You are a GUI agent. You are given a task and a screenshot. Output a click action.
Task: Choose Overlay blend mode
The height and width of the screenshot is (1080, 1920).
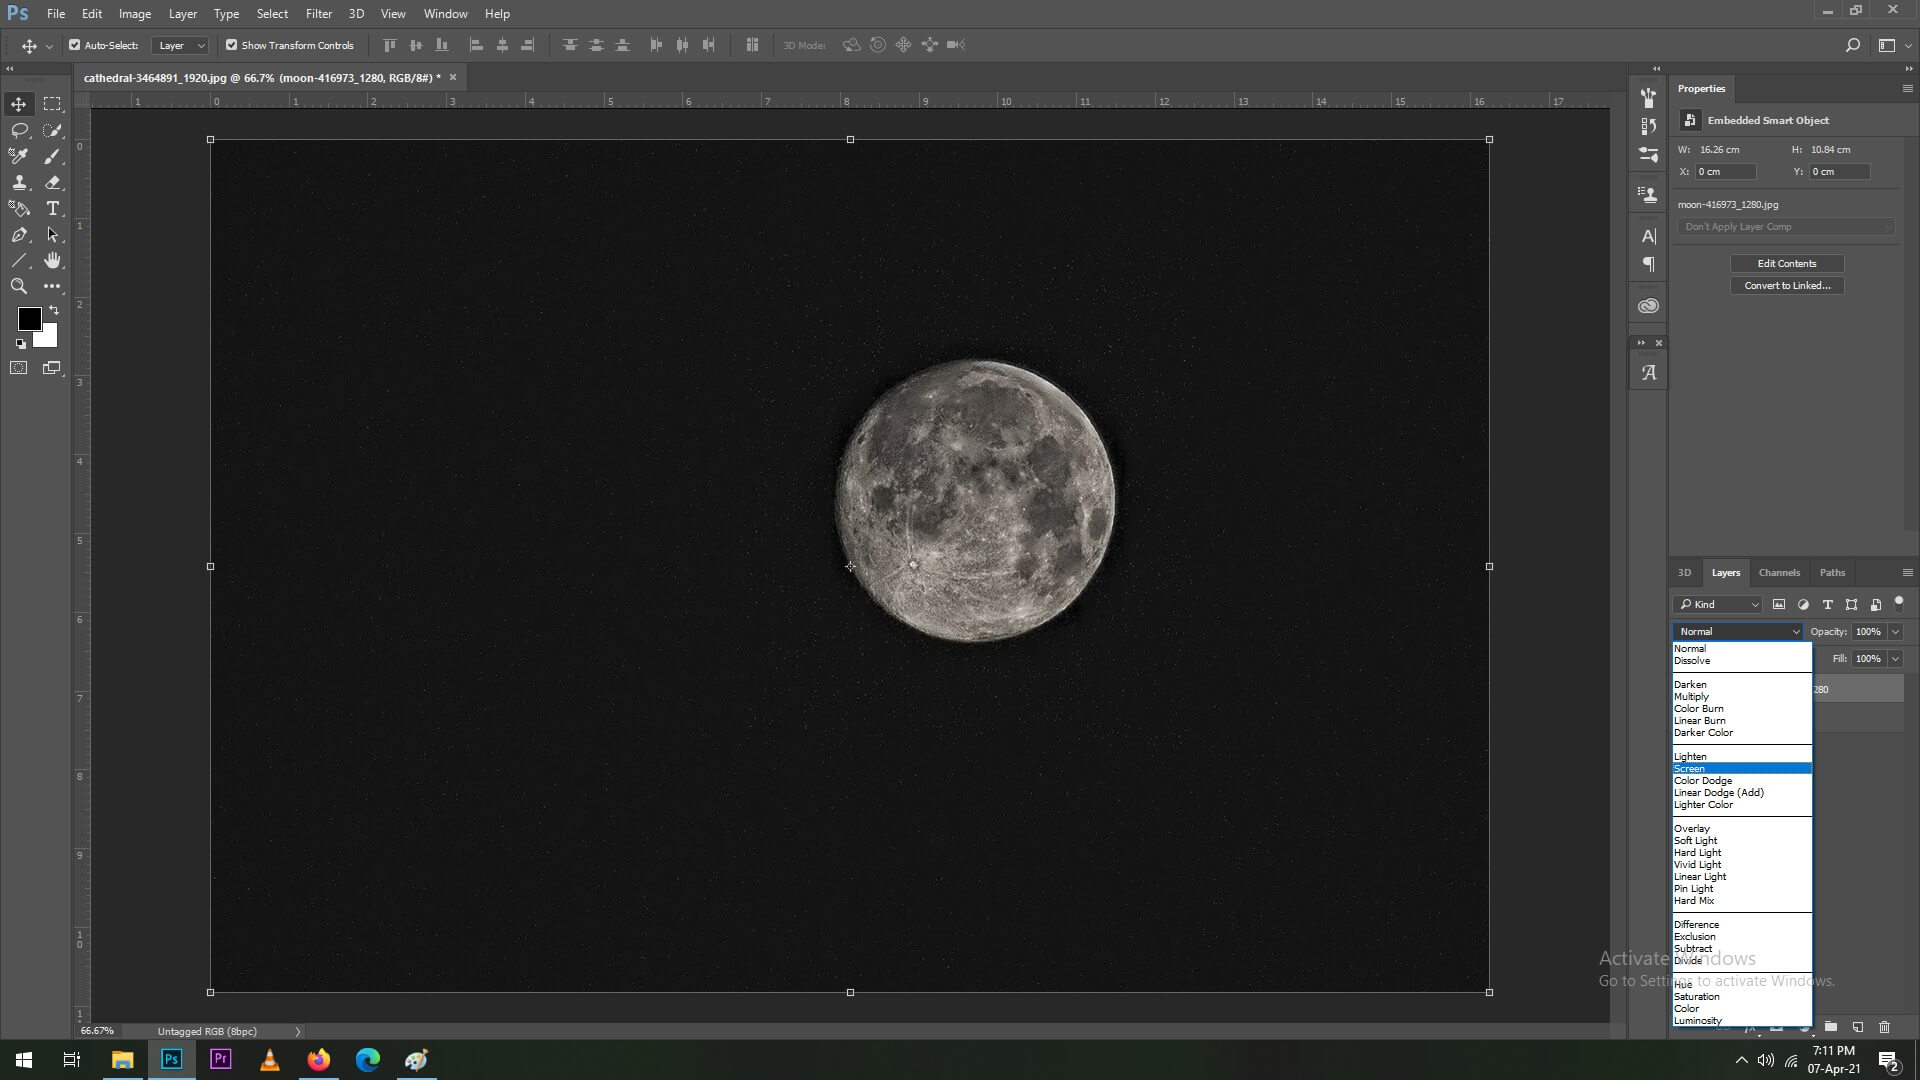[x=1742, y=828]
